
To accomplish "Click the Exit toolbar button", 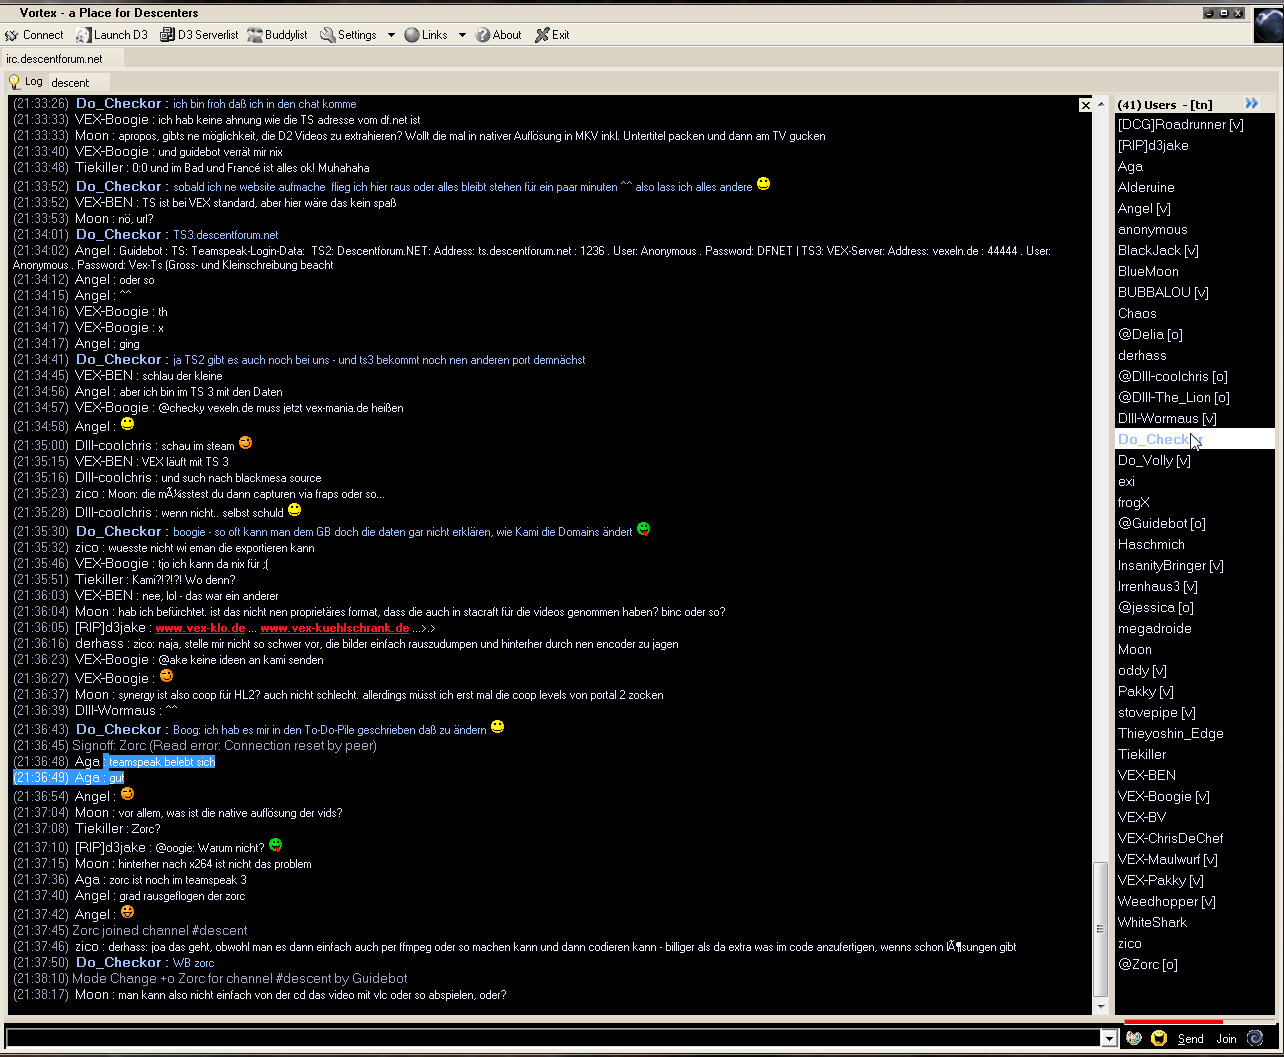I will [x=551, y=35].
